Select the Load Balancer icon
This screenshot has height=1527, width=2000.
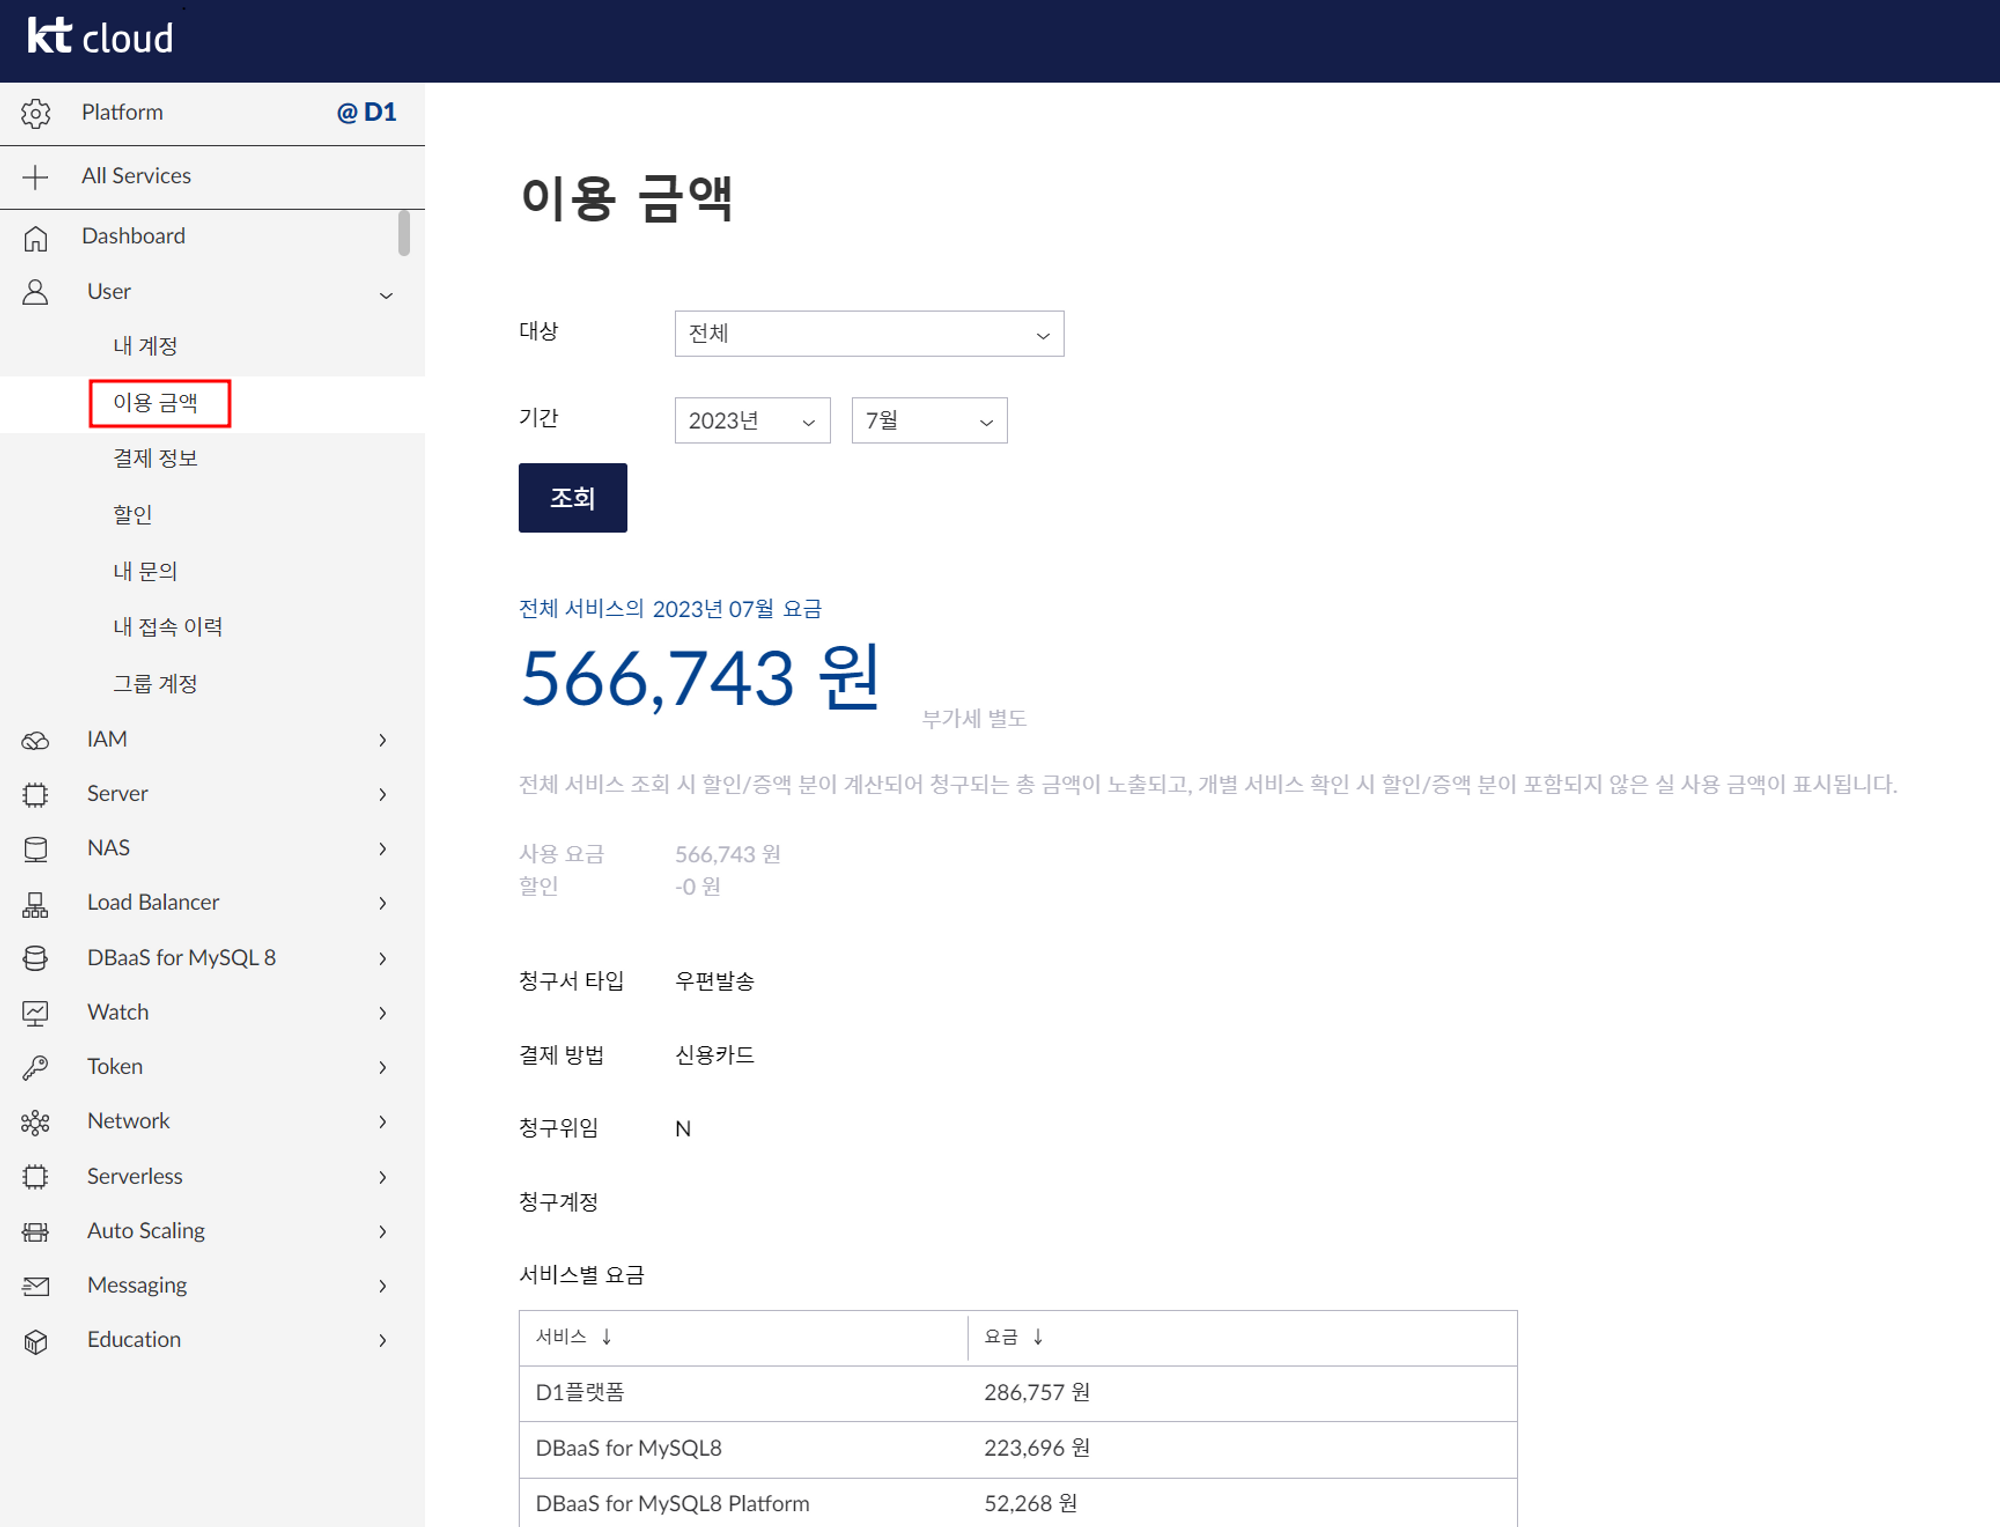tap(36, 902)
